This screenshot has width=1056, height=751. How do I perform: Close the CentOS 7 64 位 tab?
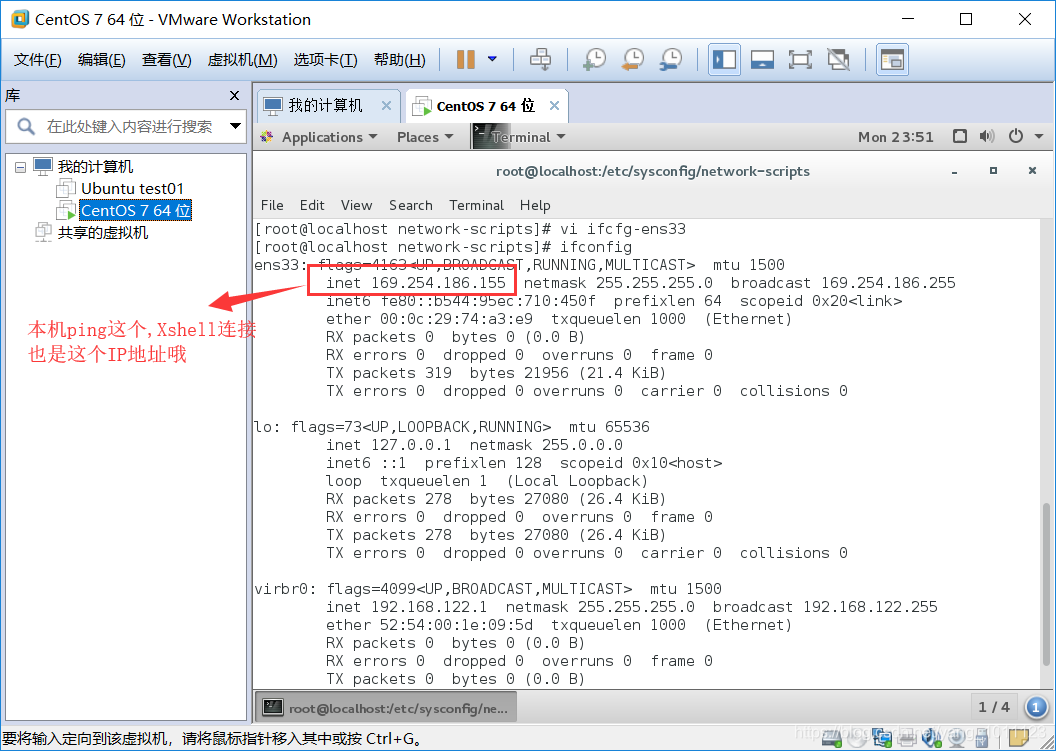click(554, 106)
